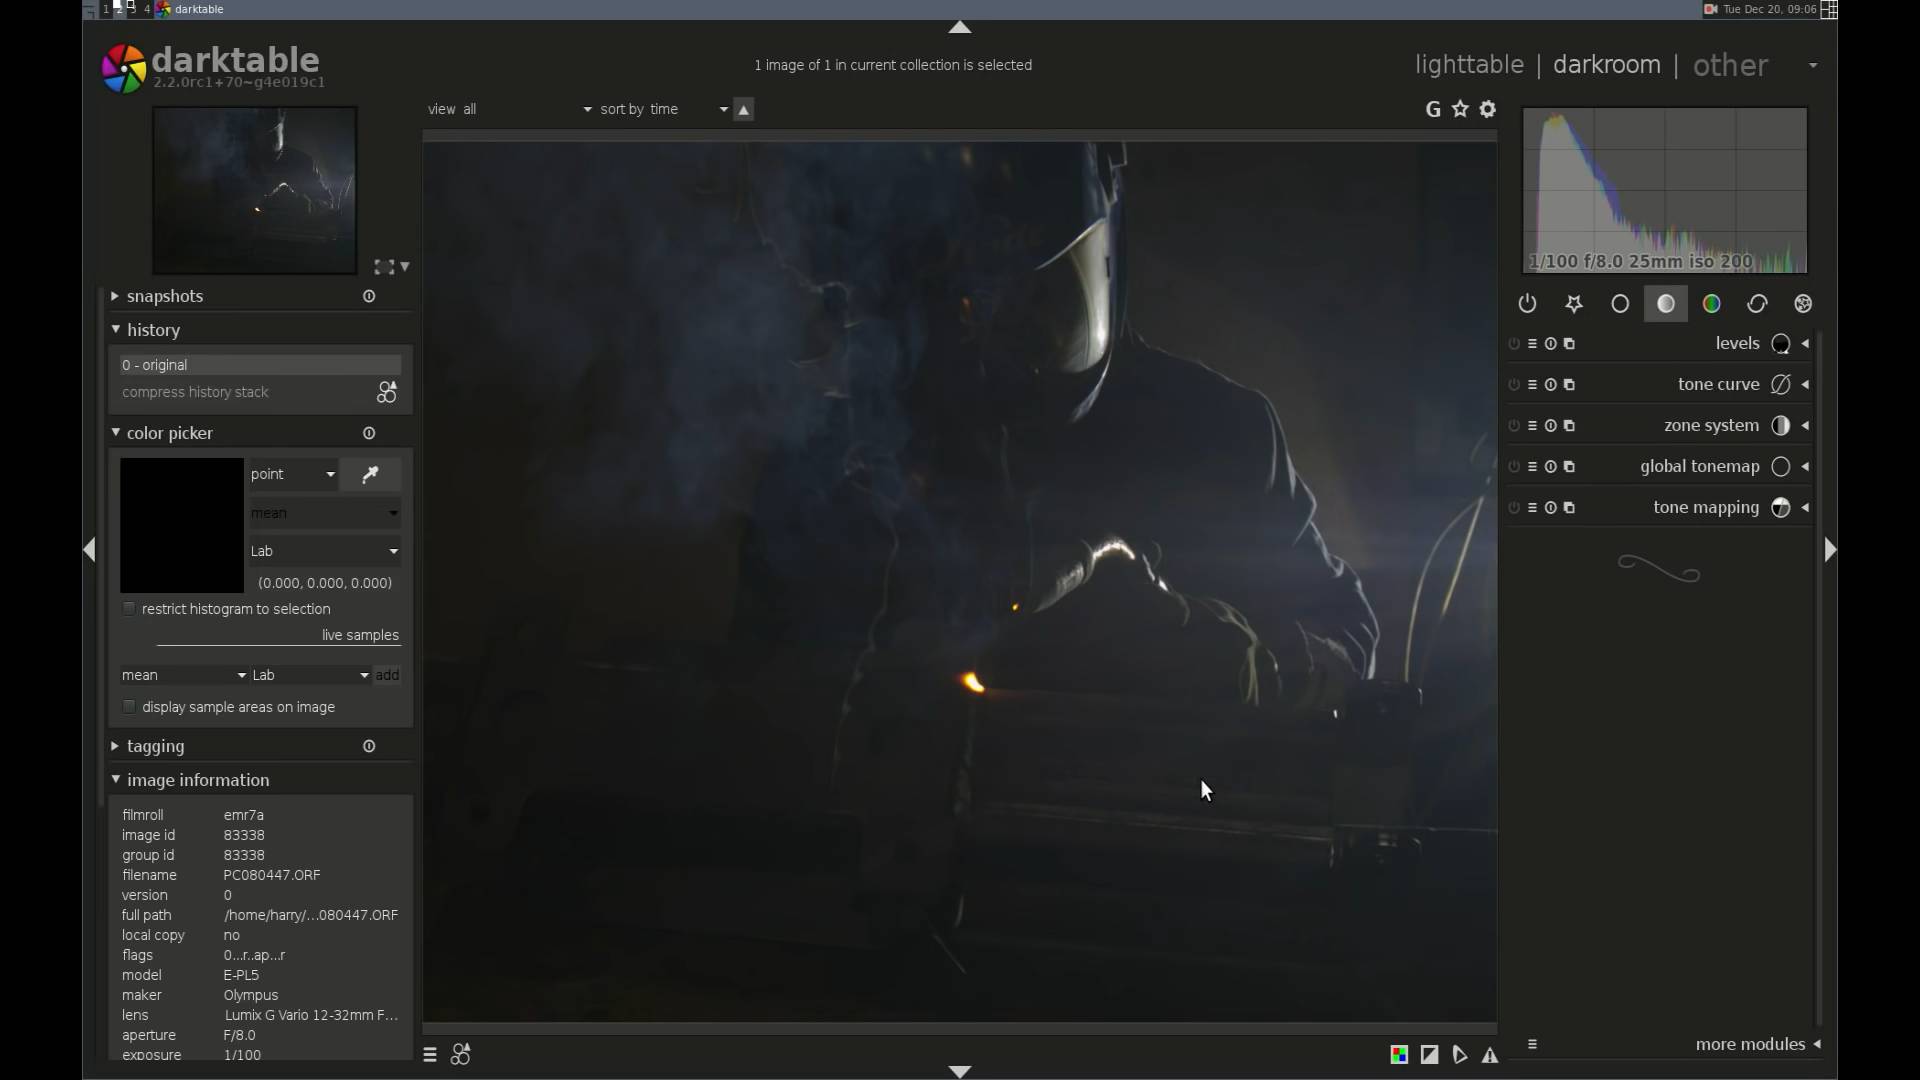Show the color module group

tap(1712, 304)
